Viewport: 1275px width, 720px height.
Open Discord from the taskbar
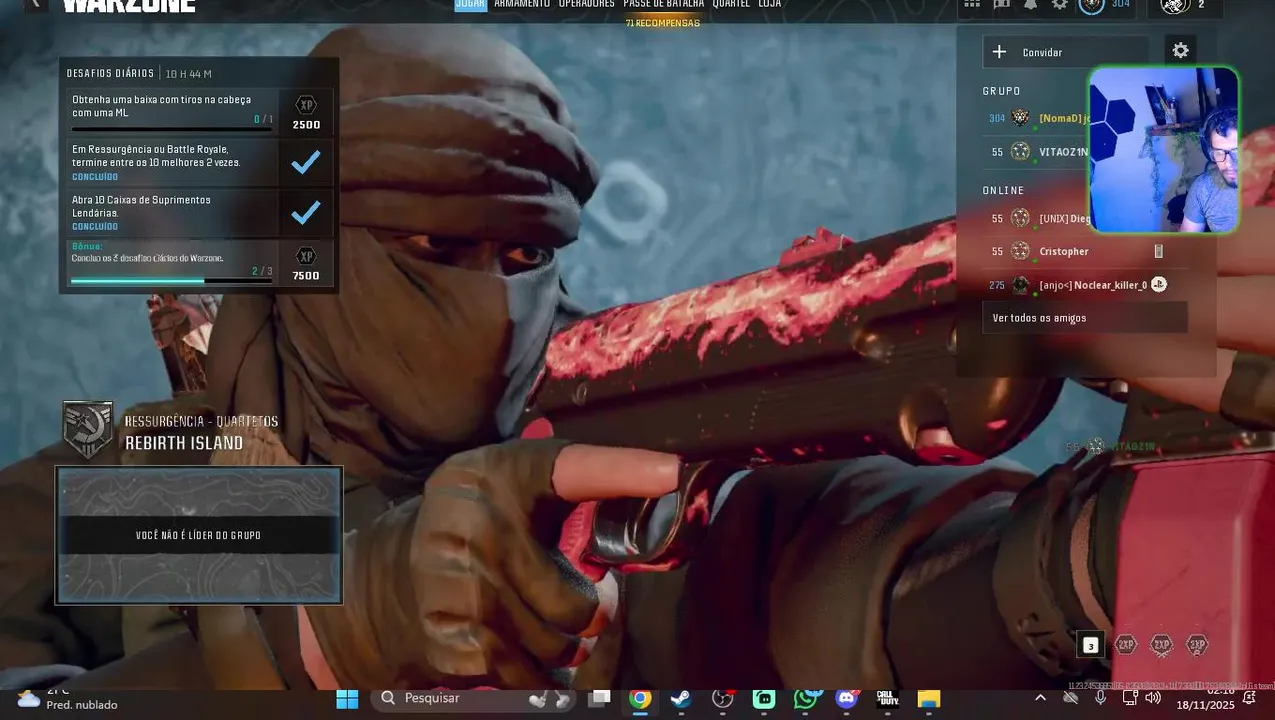click(x=847, y=699)
